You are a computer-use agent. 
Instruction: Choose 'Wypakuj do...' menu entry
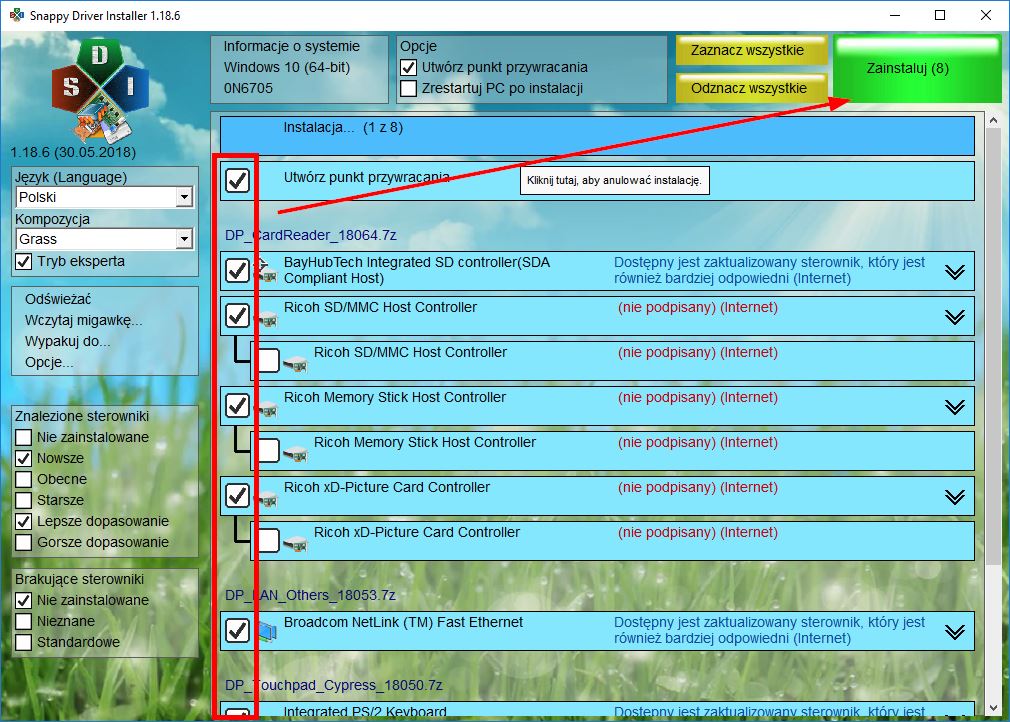68,341
